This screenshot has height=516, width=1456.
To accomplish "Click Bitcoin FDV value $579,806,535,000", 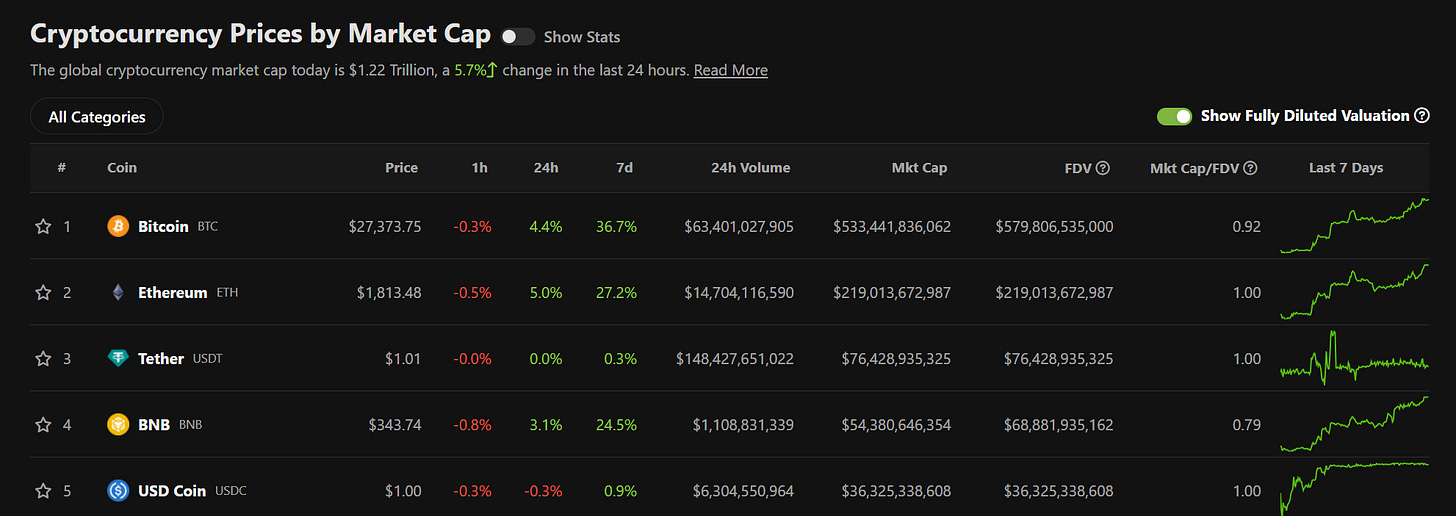I will coord(1054,227).
